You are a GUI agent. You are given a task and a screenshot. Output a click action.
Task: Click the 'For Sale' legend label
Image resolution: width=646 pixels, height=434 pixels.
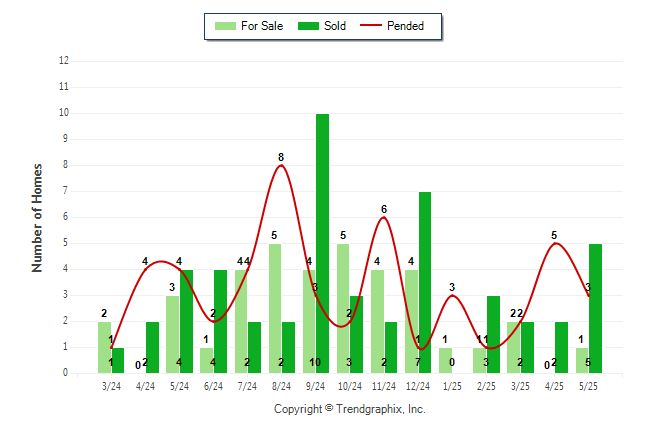[x=262, y=26]
